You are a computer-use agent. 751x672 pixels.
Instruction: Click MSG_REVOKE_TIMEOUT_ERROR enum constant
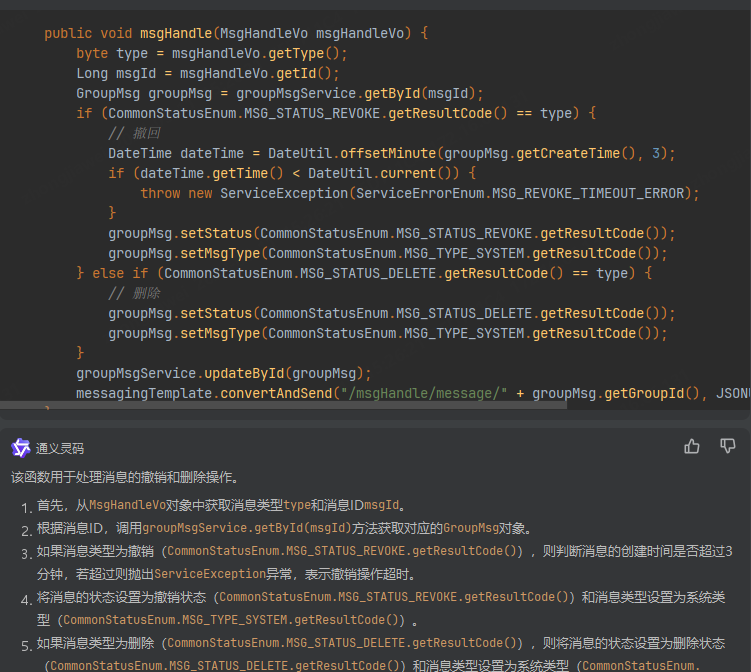coord(592,193)
